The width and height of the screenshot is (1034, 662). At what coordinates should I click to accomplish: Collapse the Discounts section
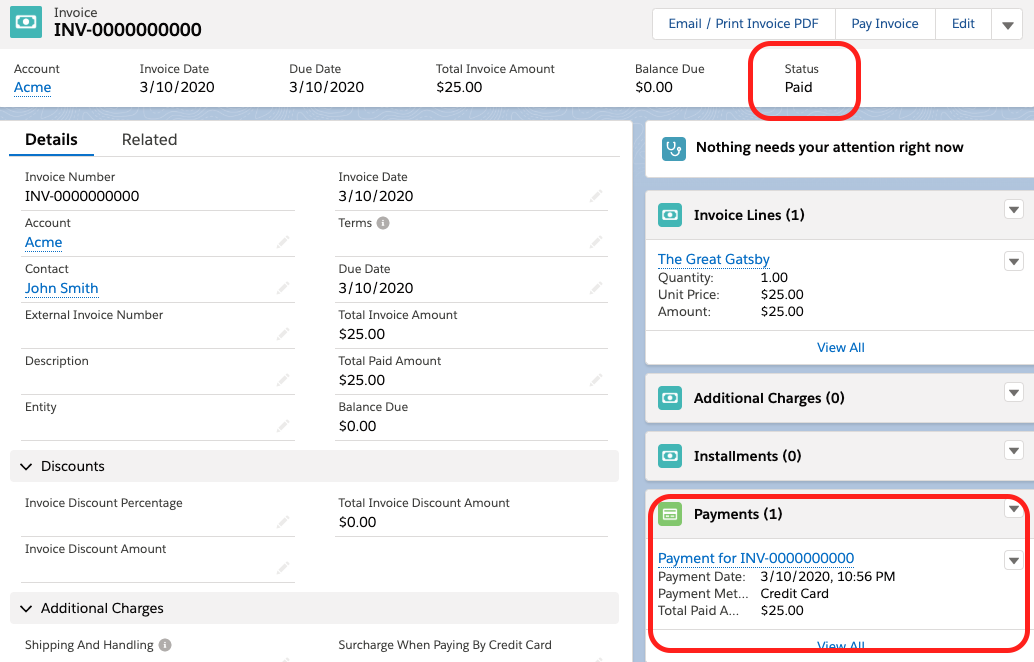[25, 467]
